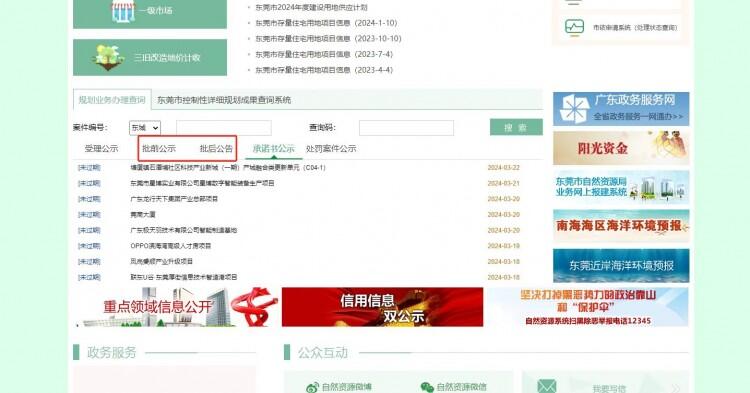Open the 广东政务服务网 banner
750x393 pixels.
click(621, 109)
